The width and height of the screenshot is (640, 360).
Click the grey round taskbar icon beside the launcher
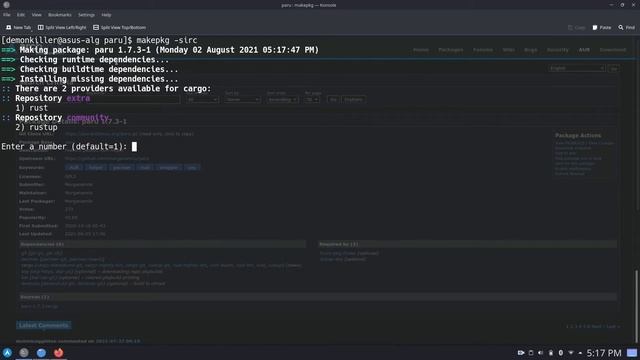24,353
